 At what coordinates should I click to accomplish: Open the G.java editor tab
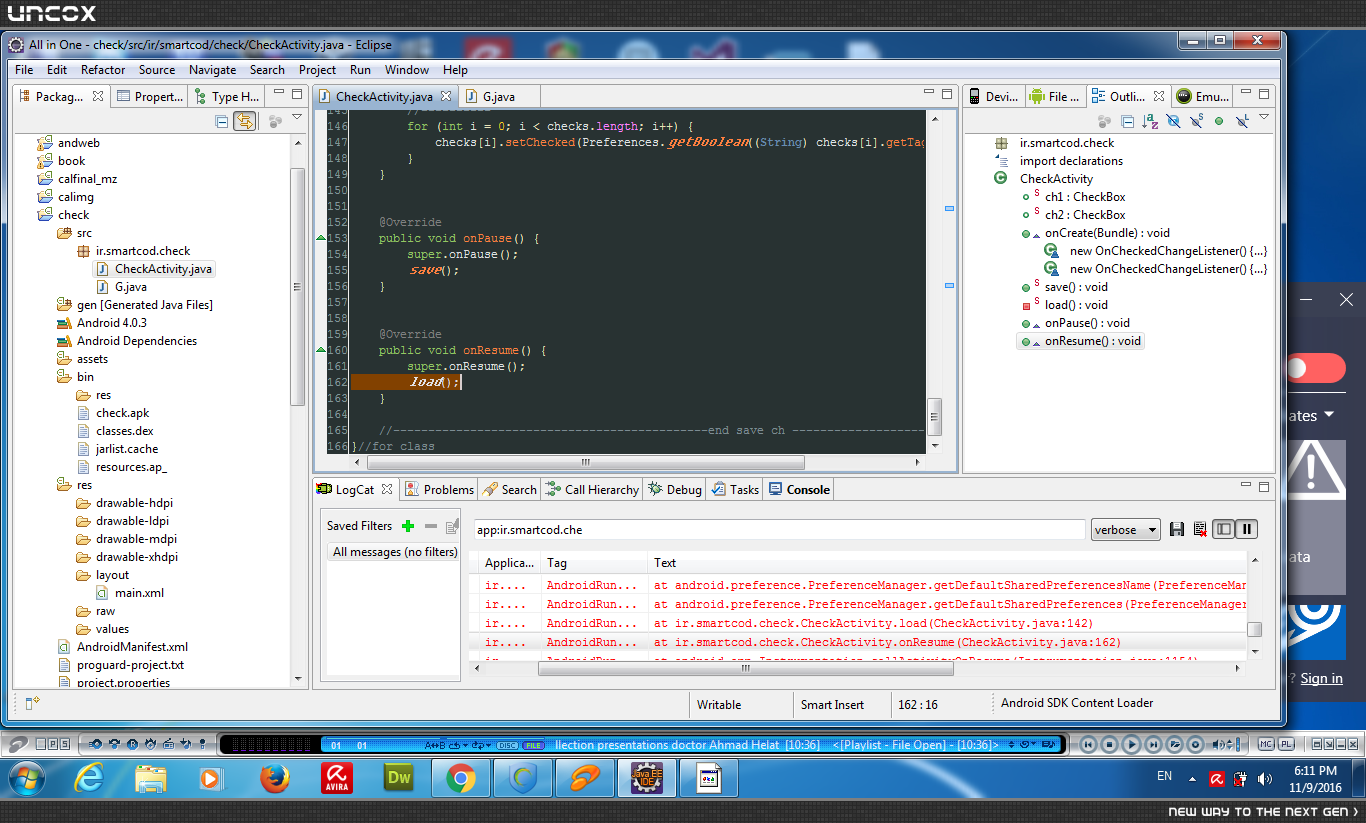point(499,96)
